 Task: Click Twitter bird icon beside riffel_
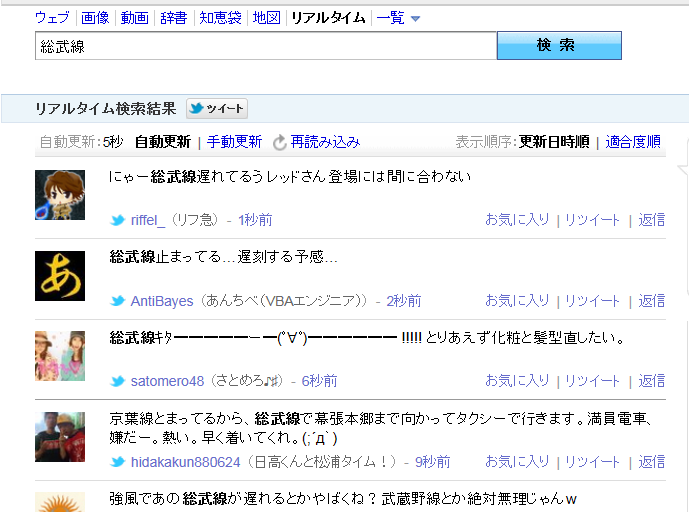pos(118,220)
